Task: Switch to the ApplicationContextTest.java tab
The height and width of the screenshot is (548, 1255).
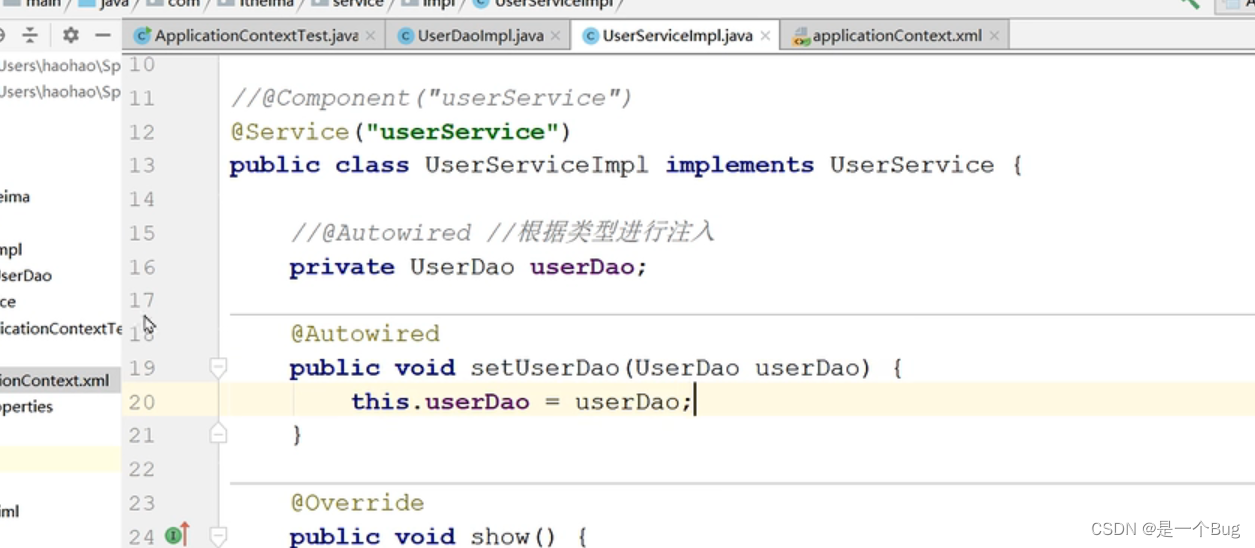Action: click(256, 36)
